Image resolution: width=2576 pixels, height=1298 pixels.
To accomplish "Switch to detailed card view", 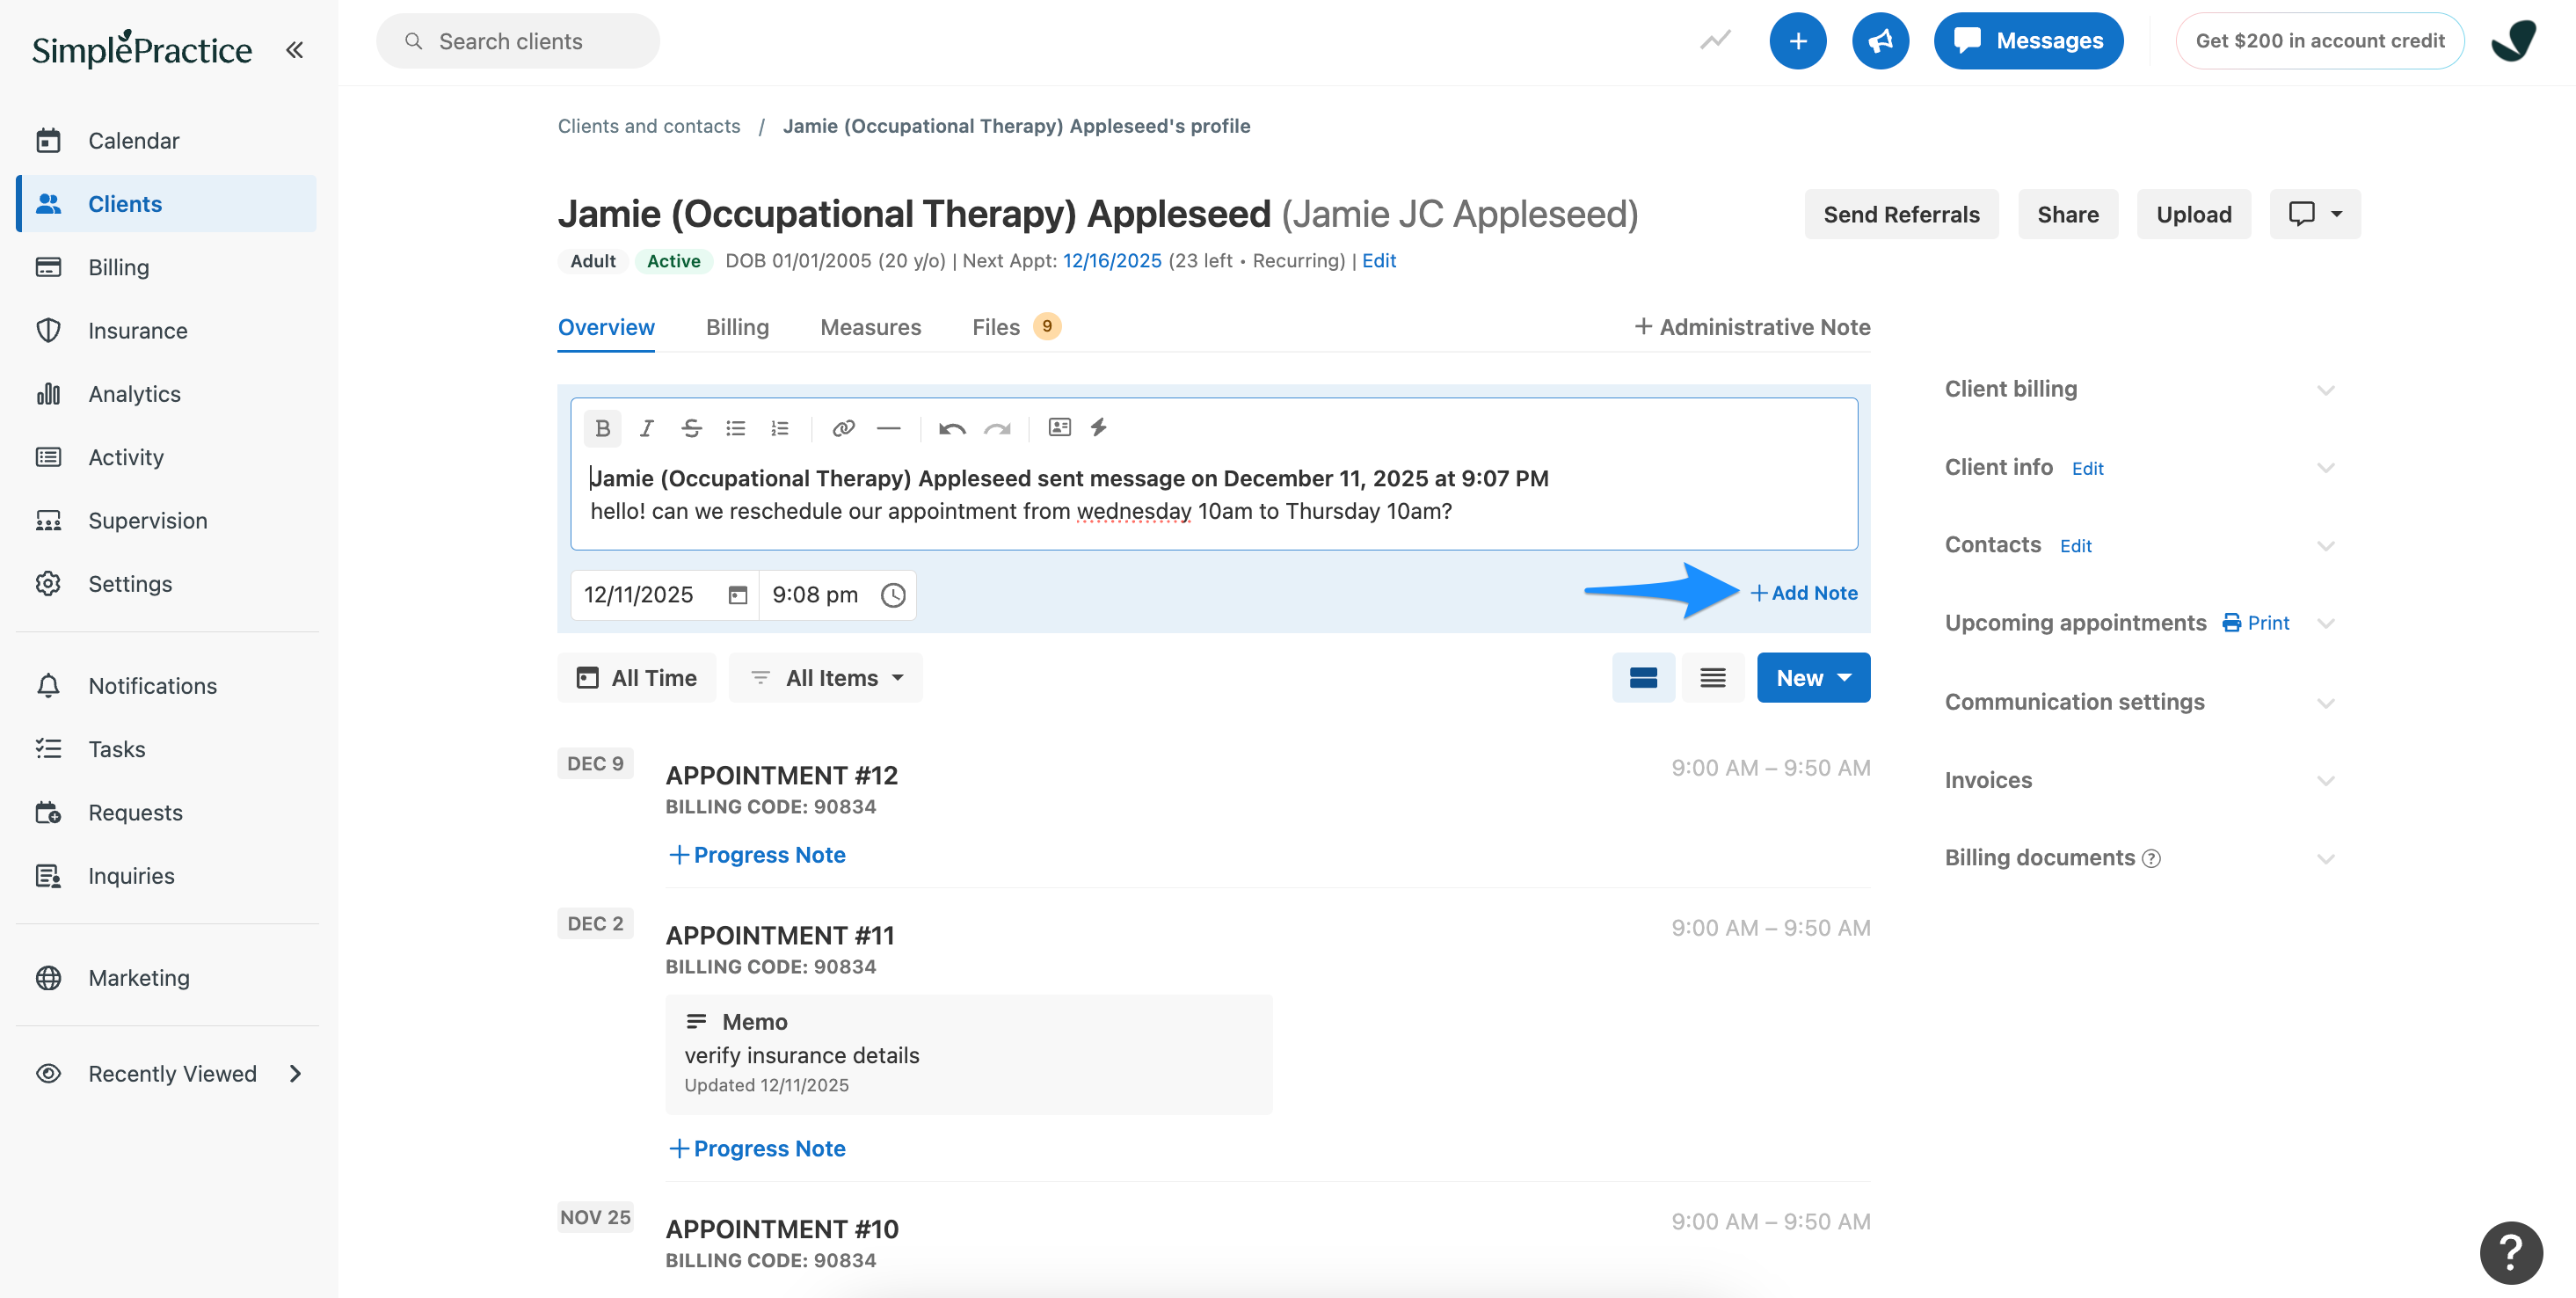I will pyautogui.click(x=1643, y=678).
